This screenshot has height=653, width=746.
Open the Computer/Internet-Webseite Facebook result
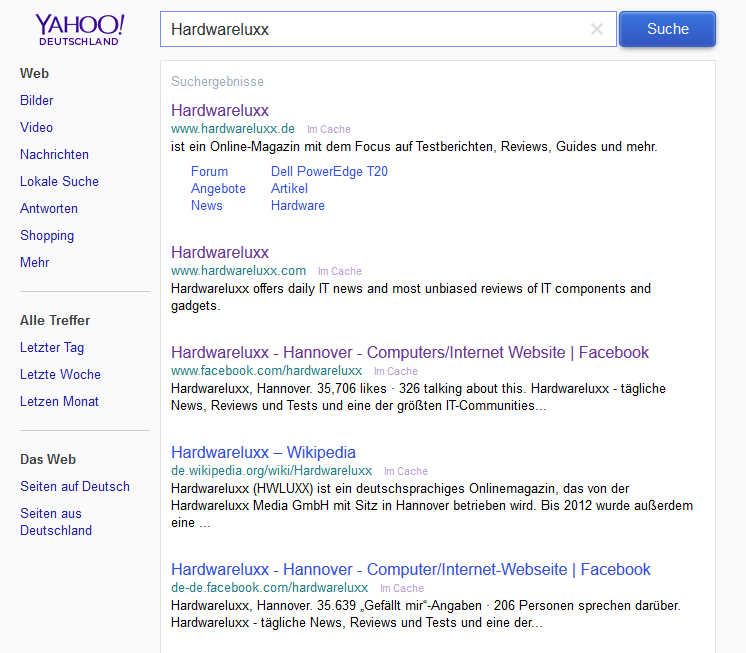tap(411, 569)
